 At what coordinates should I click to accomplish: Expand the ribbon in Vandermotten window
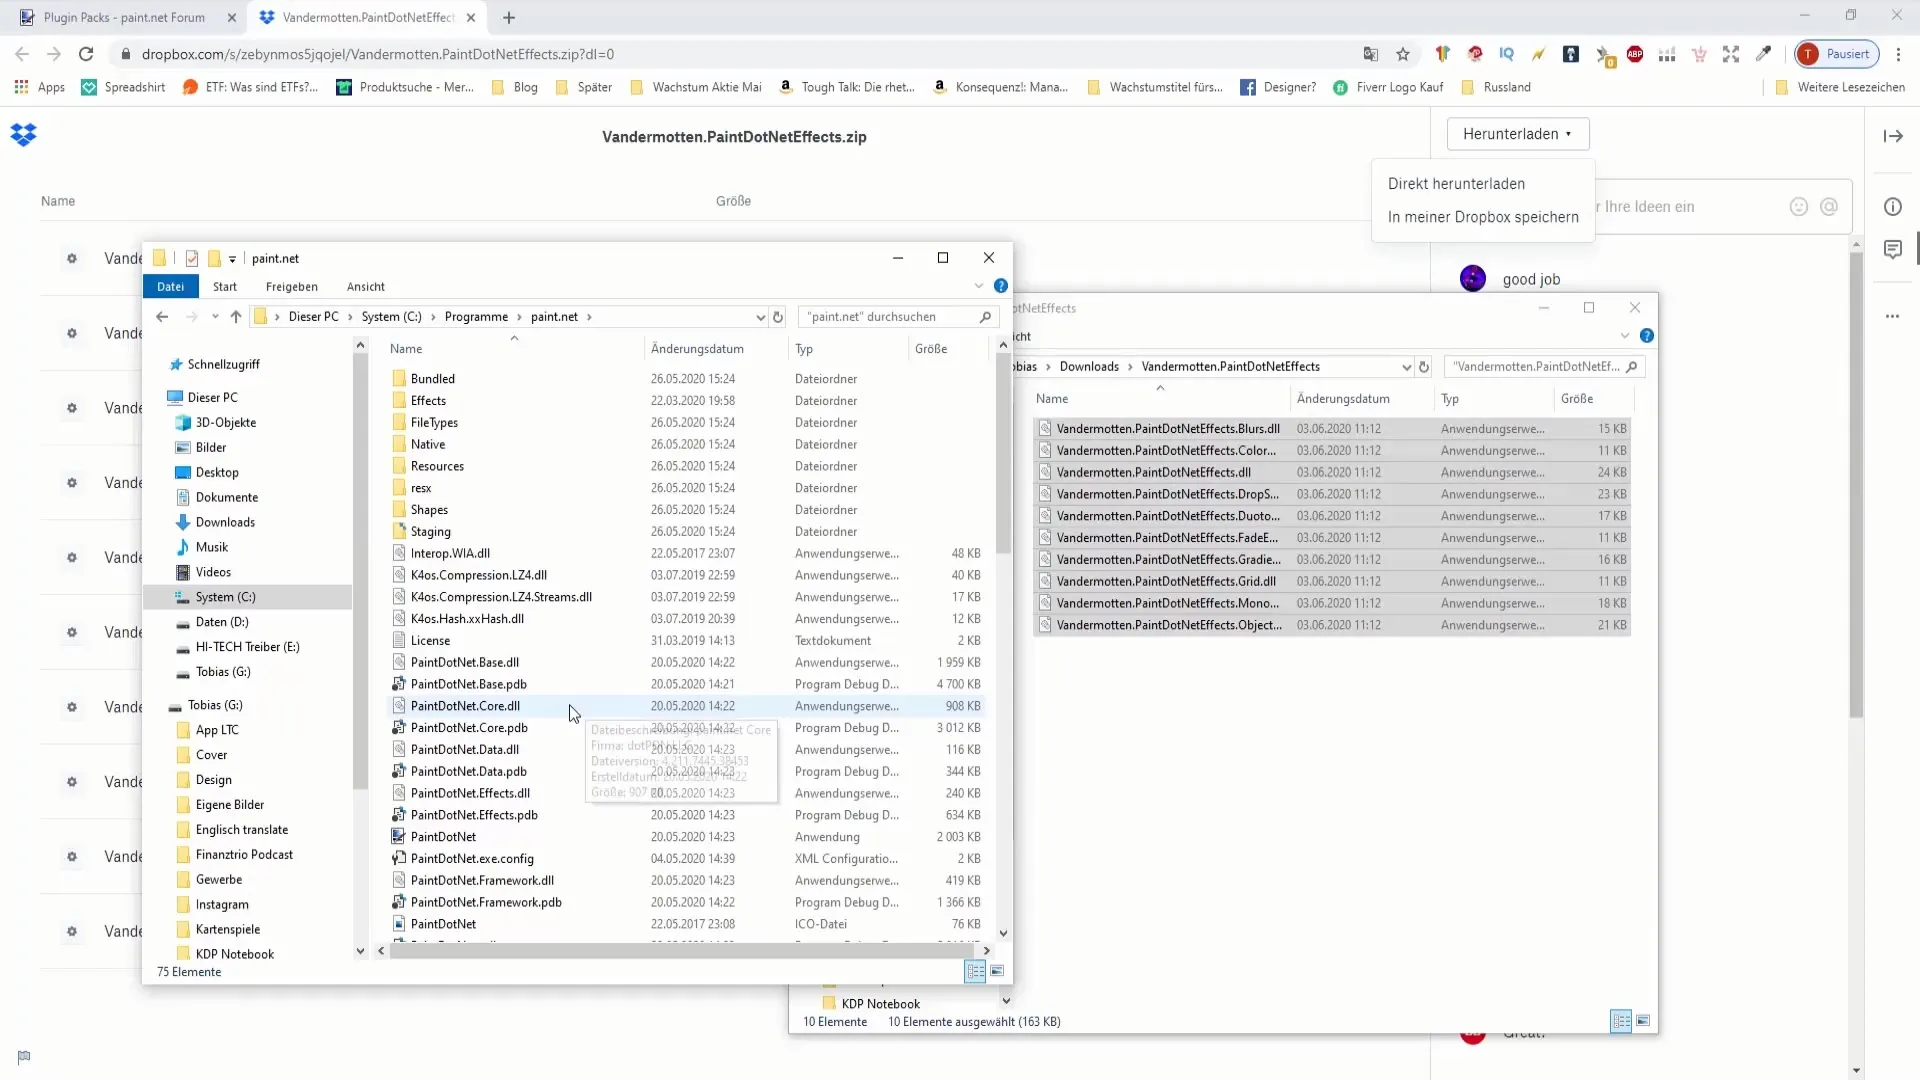click(1624, 336)
